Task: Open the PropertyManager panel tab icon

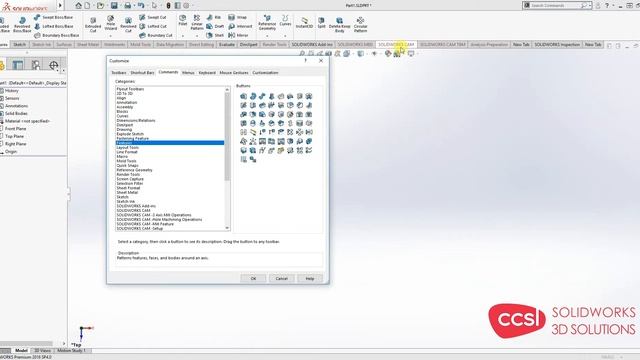Action: [18, 65]
